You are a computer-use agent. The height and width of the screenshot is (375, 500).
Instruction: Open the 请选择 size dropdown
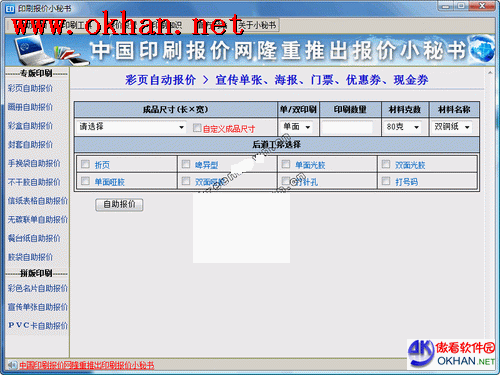coord(131,127)
